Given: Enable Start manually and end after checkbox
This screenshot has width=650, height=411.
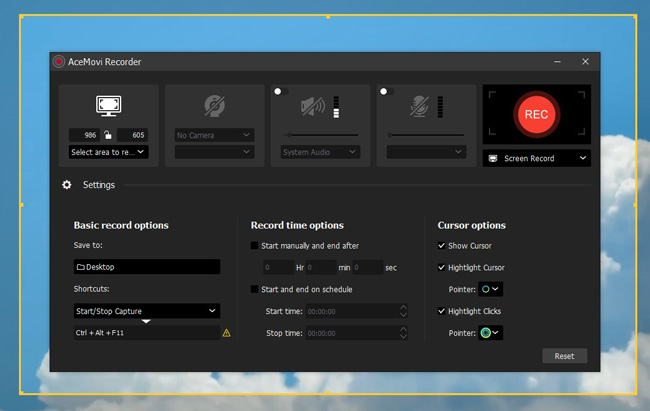Looking at the screenshot, I should (x=255, y=246).
